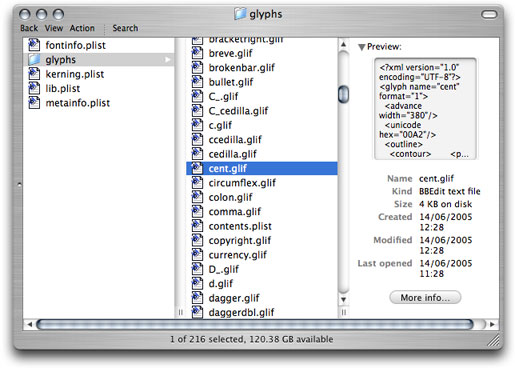Viewport: 515px width, 368px height.
Task: Click the arrow beside glyphs folder row
Action: point(167,60)
